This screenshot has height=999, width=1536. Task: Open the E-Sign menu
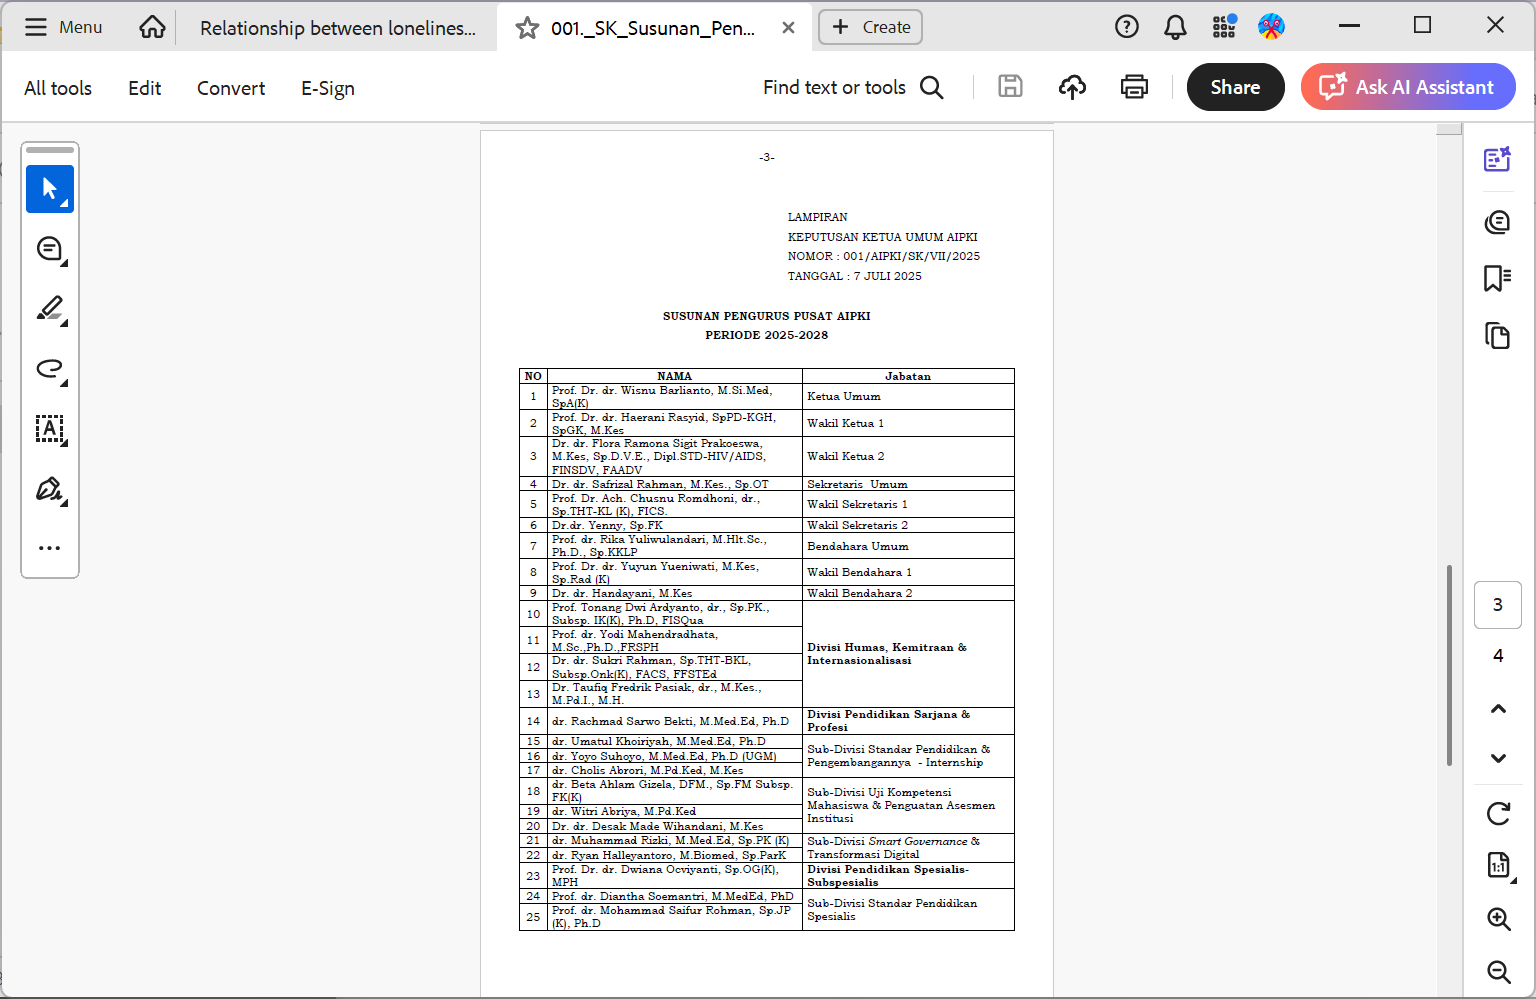click(328, 88)
